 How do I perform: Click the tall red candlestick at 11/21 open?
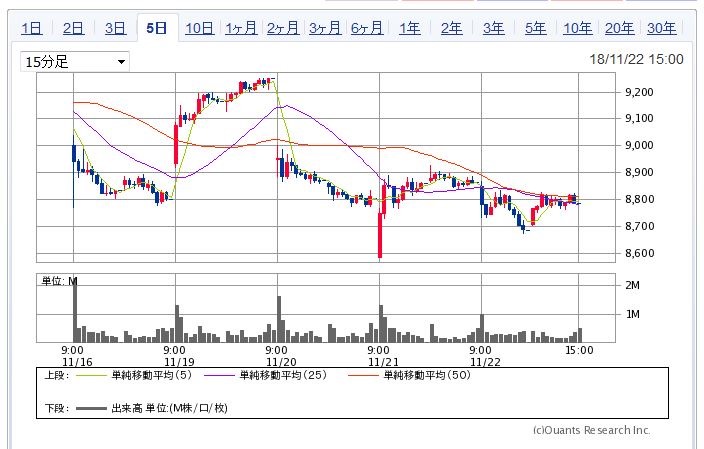pyautogui.click(x=380, y=235)
